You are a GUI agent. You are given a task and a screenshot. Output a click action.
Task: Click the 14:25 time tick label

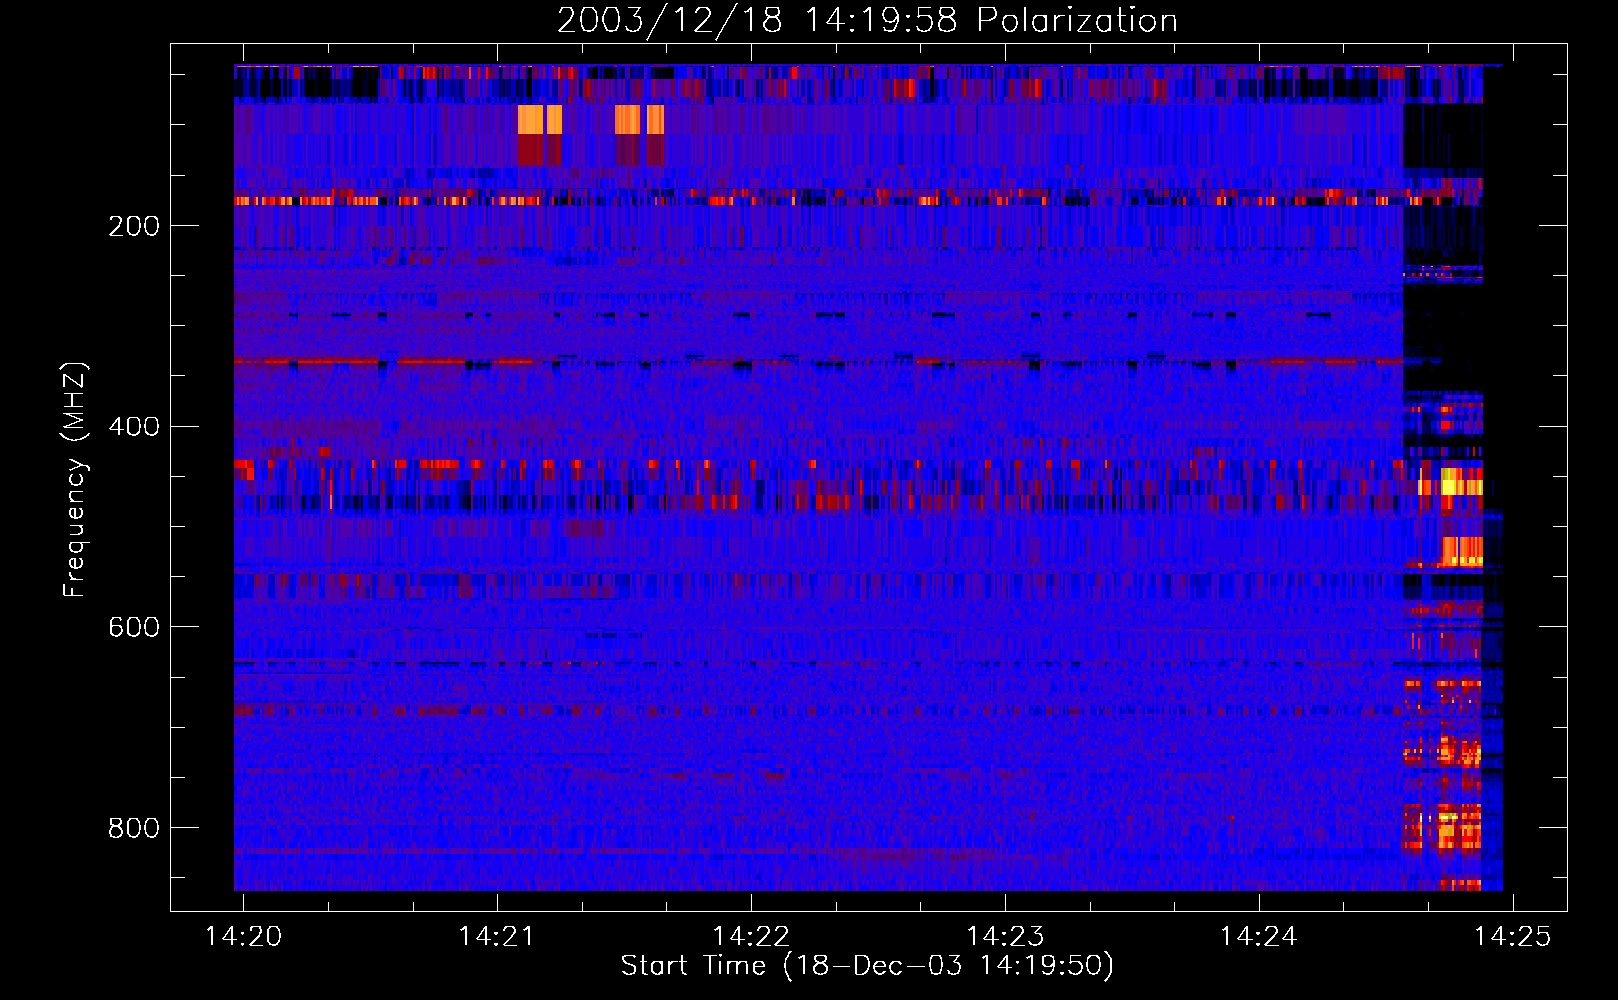(1513, 936)
